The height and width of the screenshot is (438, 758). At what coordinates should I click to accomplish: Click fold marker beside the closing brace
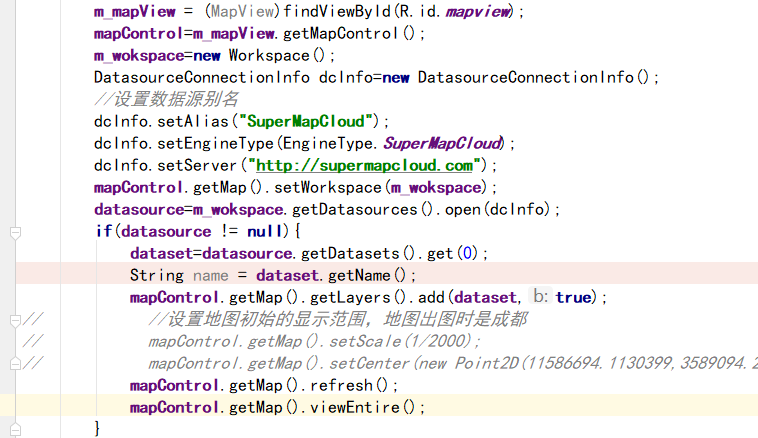coord(15,428)
